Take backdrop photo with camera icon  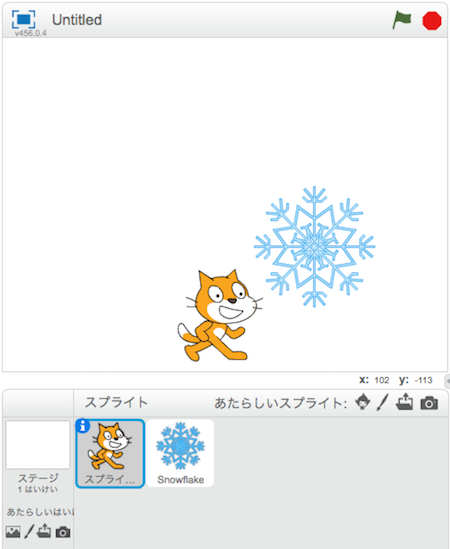pos(63,532)
